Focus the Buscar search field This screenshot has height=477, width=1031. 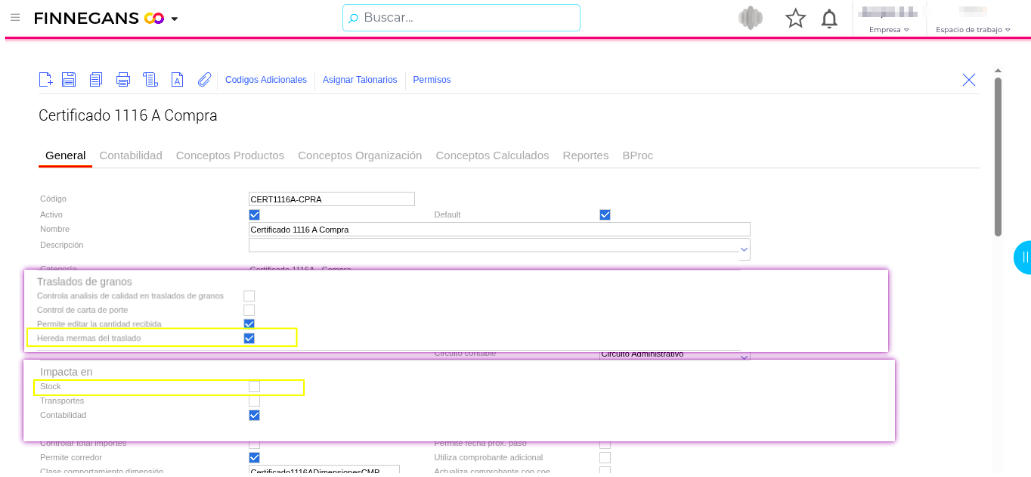pyautogui.click(x=461, y=18)
